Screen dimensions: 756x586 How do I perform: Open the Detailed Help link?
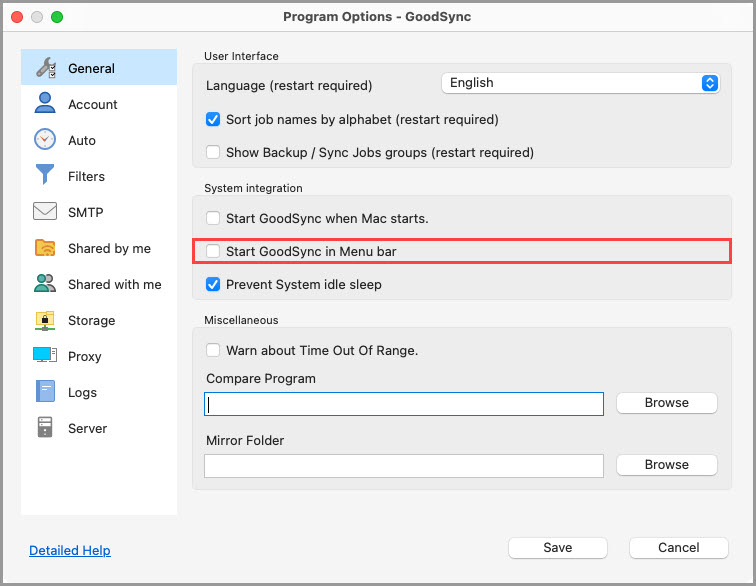[70, 550]
